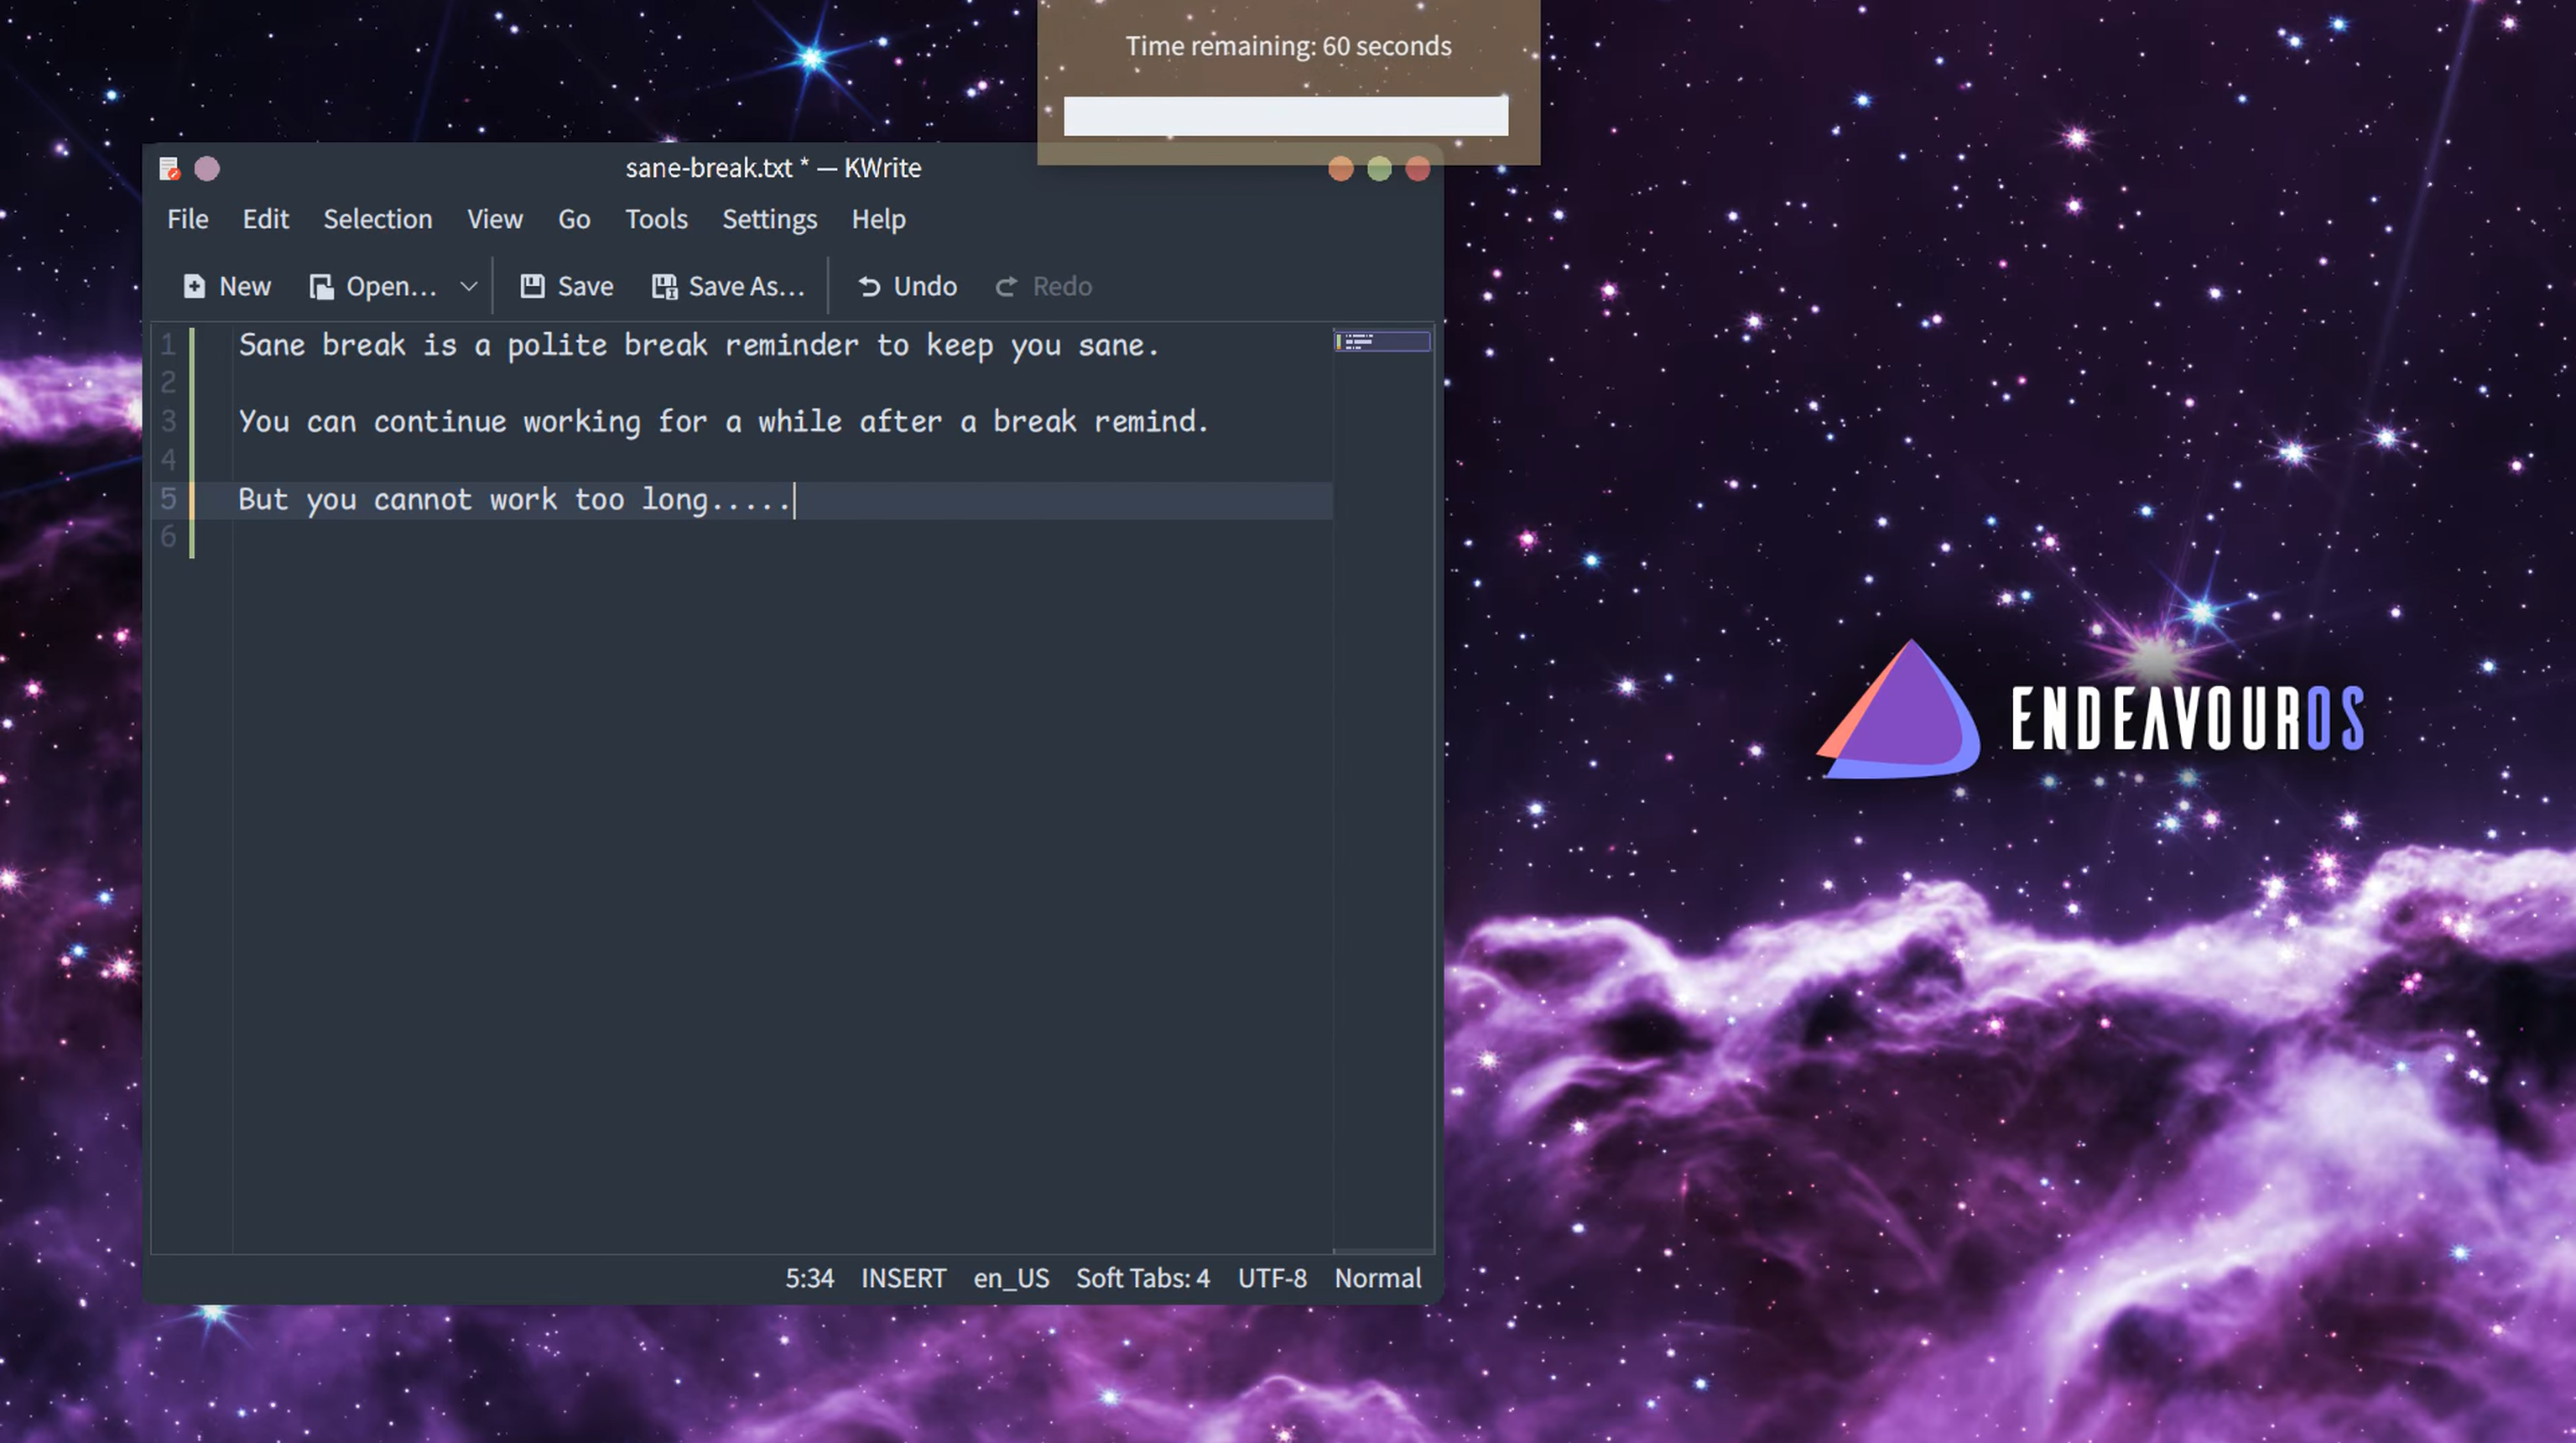Open the Soft Tabs: 4 indentation selector
2576x1443 pixels.
pos(1142,1278)
